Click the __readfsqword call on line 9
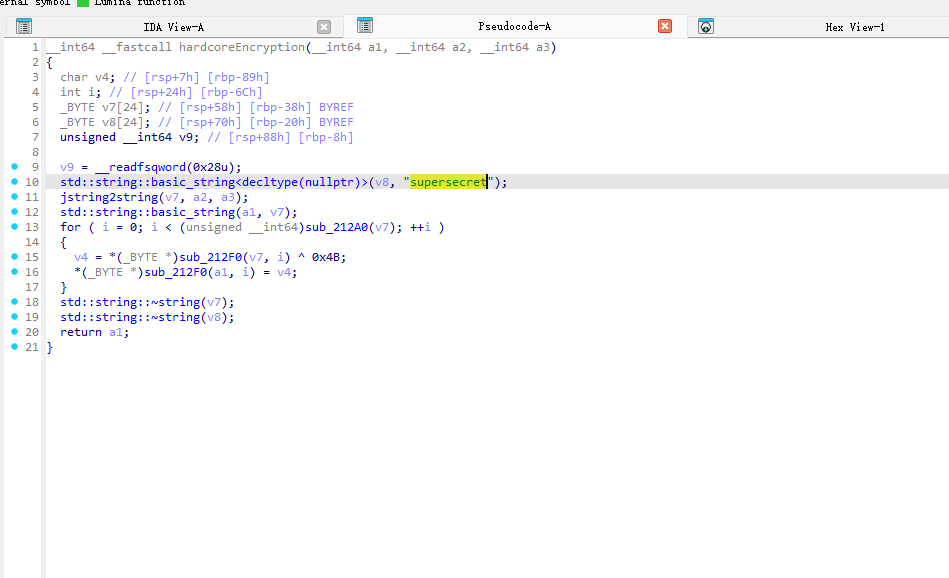949x578 pixels. click(135, 167)
